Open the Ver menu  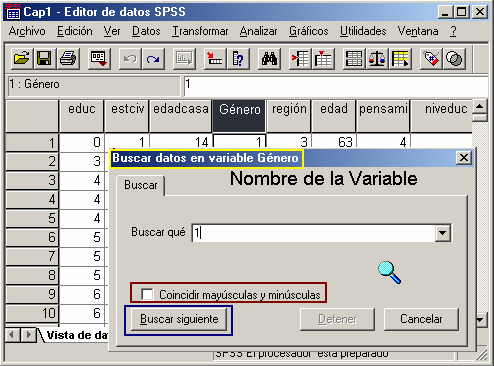coord(112,31)
